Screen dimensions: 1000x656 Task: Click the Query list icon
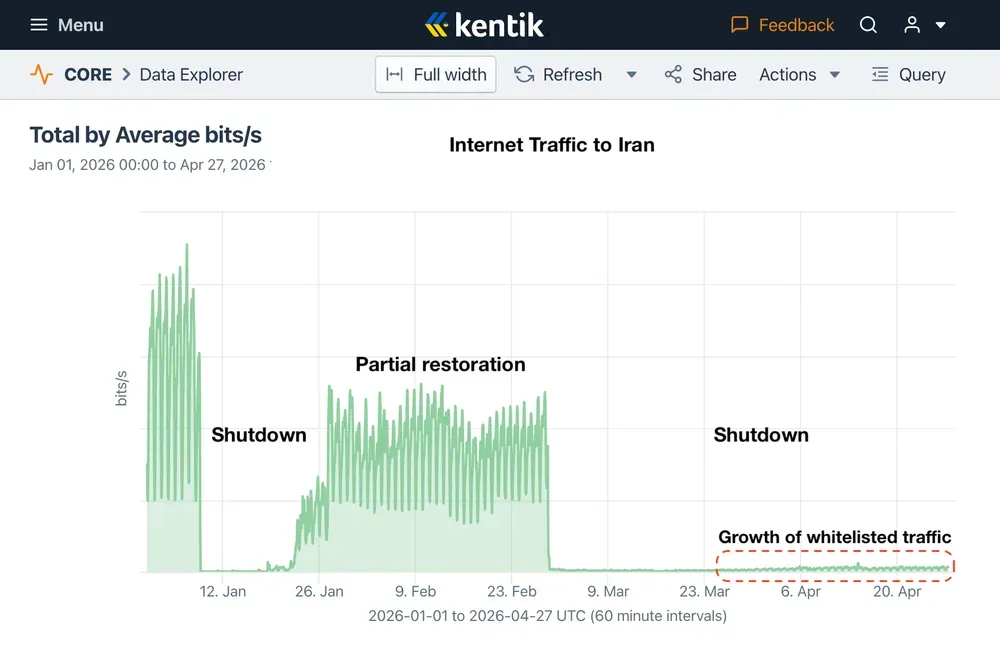coord(880,75)
